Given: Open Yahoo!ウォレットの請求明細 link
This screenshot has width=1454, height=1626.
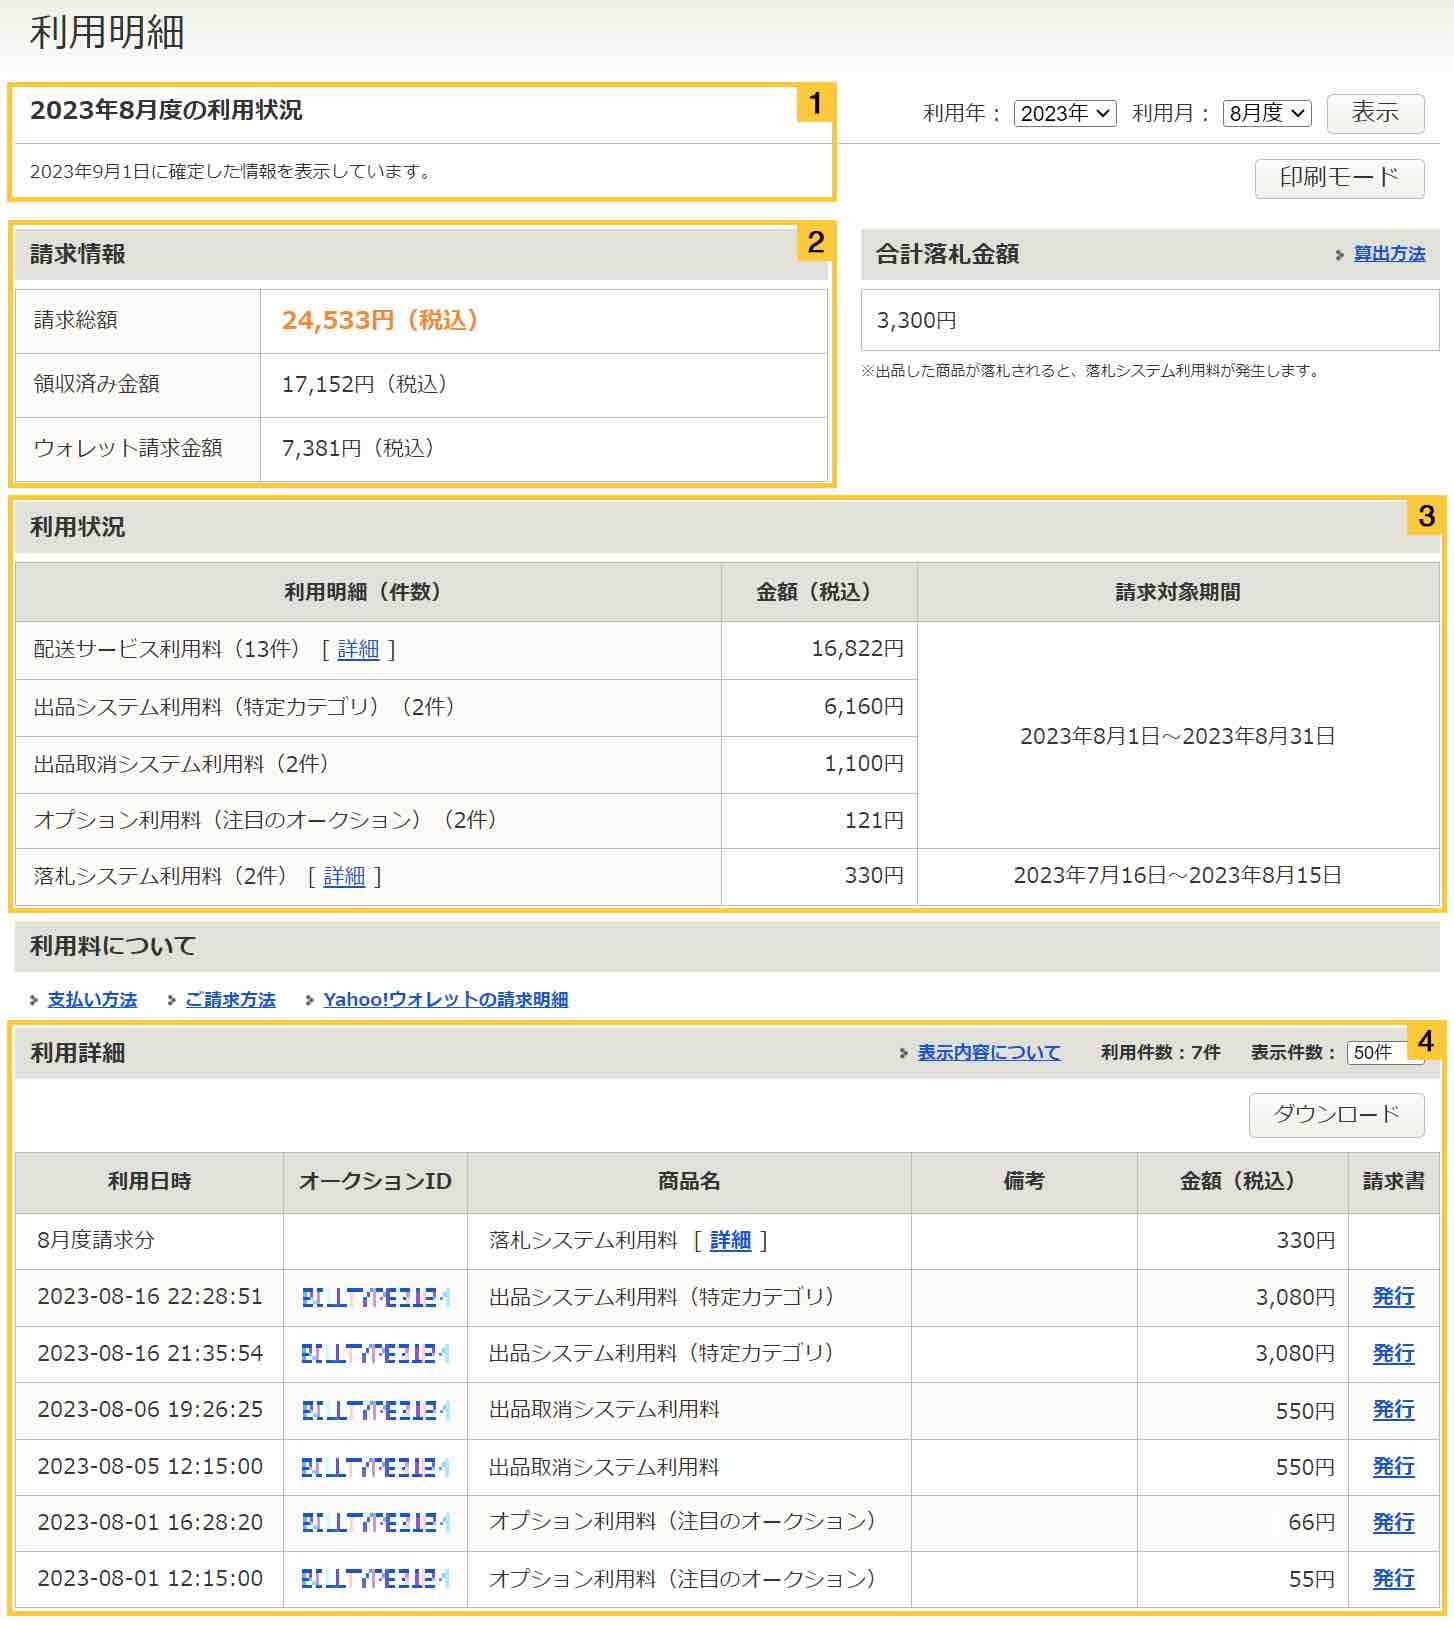Looking at the screenshot, I should pyautogui.click(x=445, y=999).
